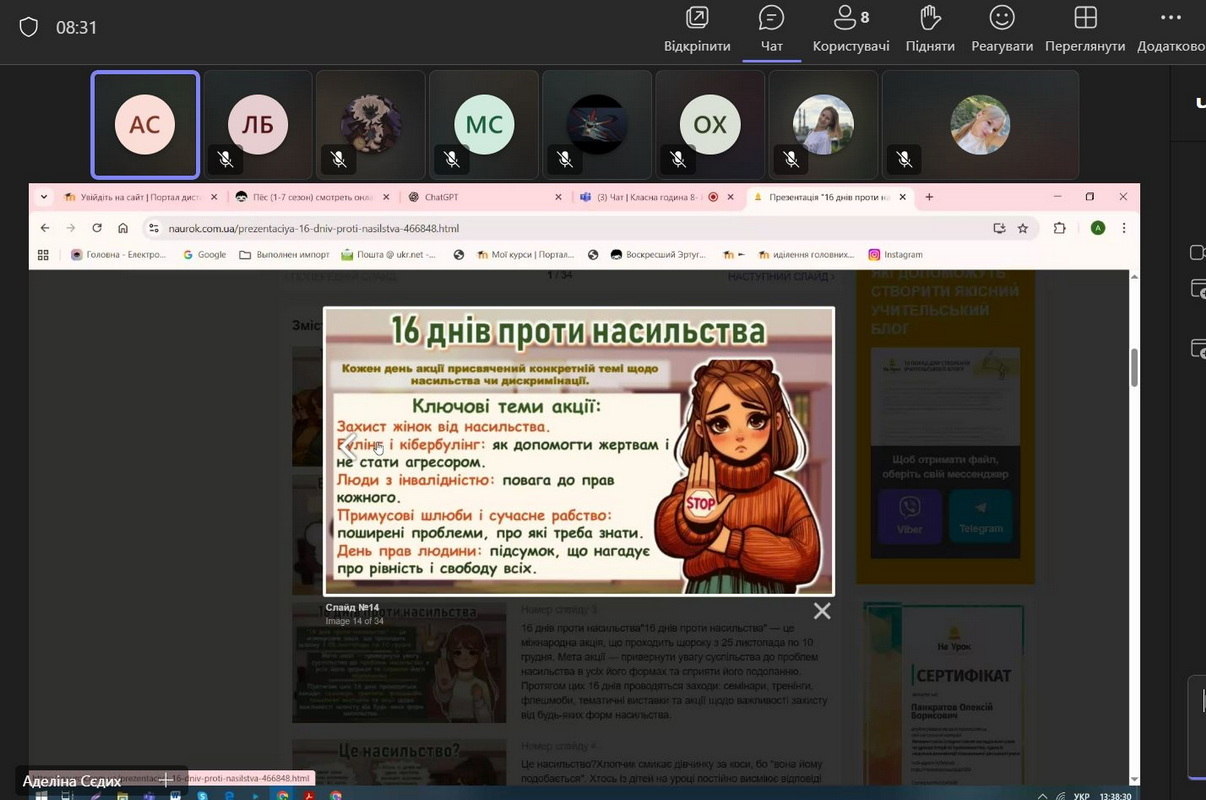This screenshot has height=800, width=1206.
Task: Close the slide lightbox with the X
Action: coord(822,611)
